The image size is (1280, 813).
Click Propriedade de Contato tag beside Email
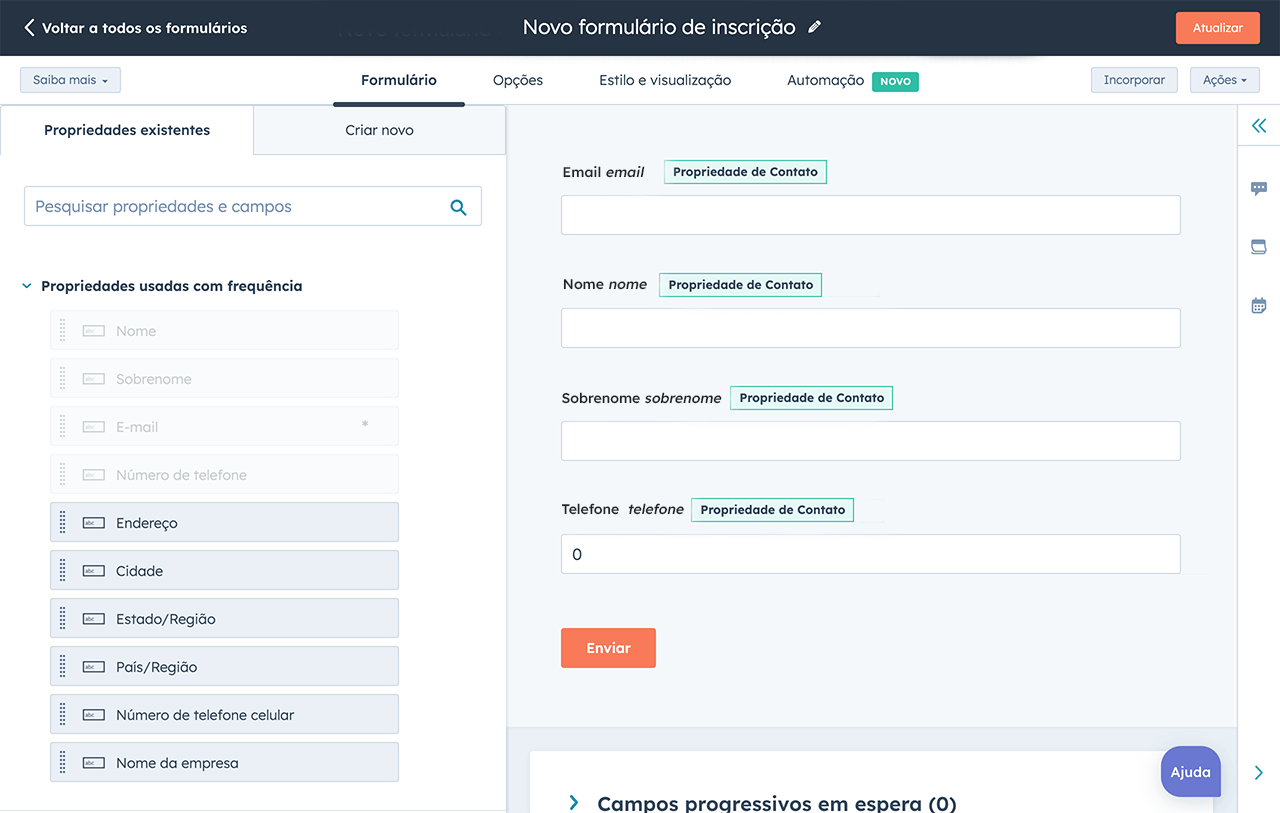pos(745,172)
